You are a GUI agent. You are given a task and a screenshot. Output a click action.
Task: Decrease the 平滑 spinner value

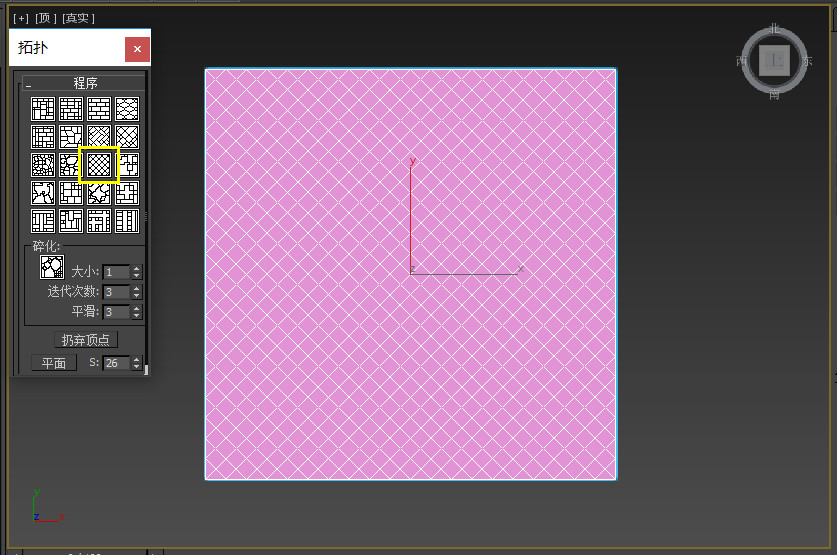click(137, 315)
